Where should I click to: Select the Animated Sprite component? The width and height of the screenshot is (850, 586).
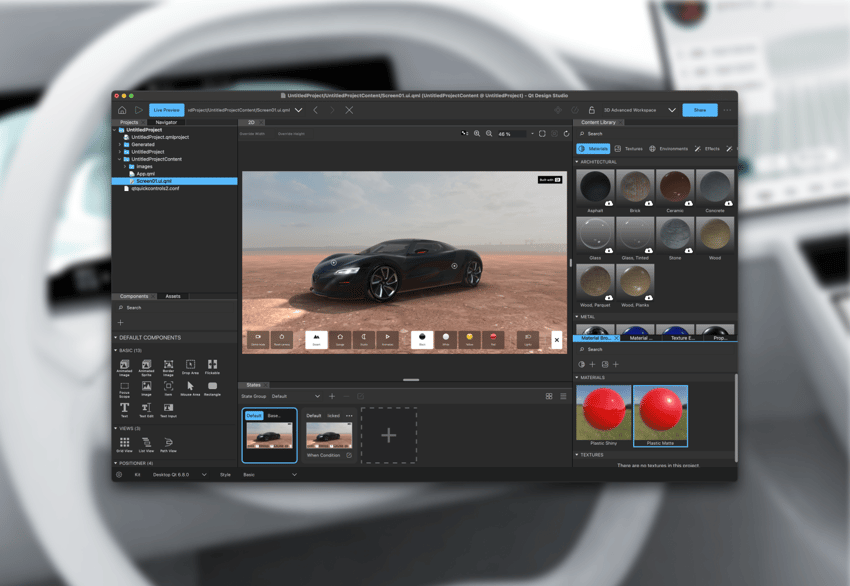click(146, 365)
